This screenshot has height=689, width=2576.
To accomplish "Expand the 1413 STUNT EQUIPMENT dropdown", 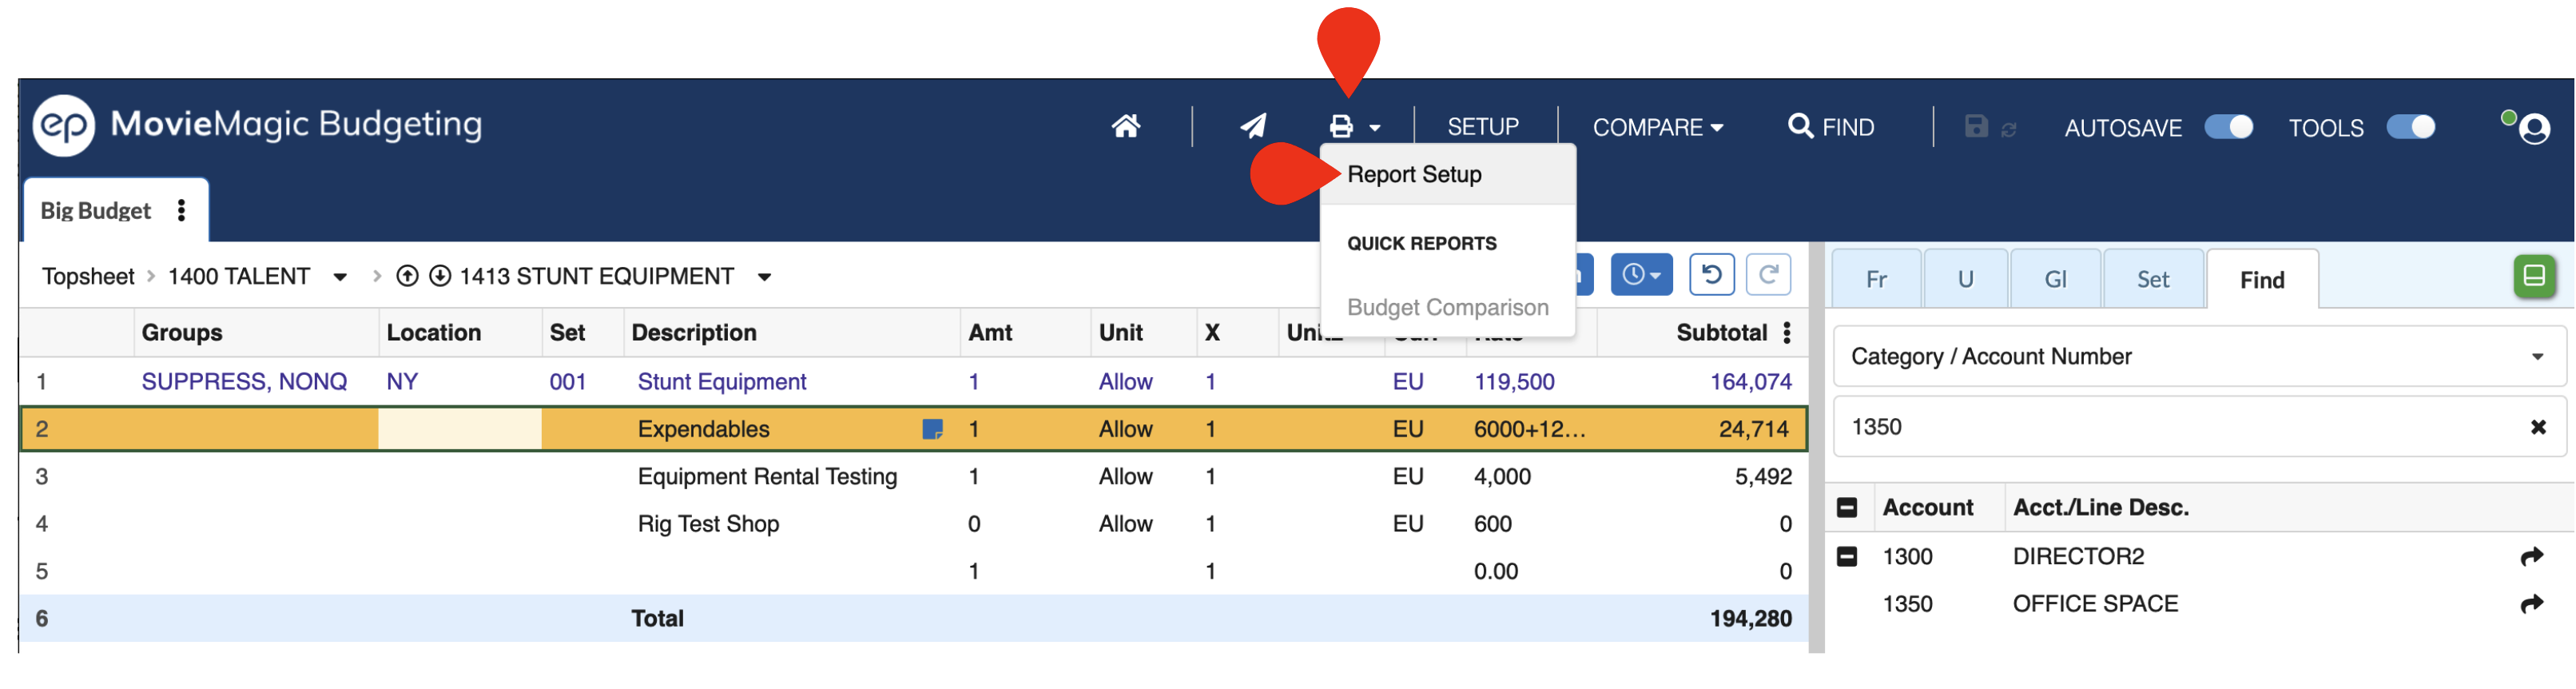I will pyautogui.click(x=764, y=277).
